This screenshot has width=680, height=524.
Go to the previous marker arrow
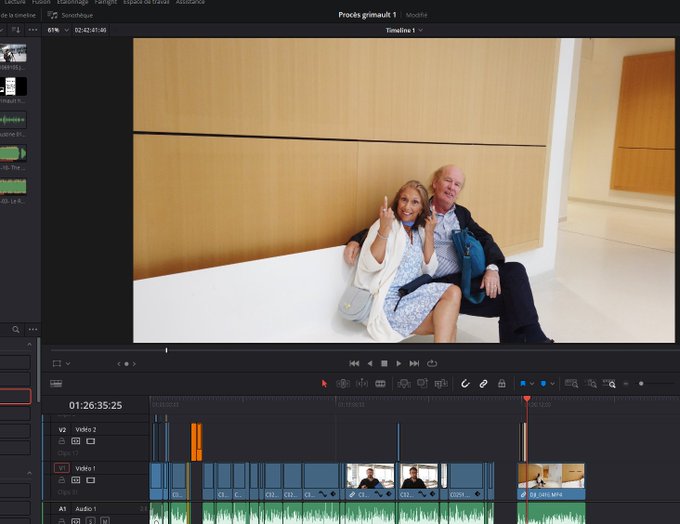(x=119, y=364)
